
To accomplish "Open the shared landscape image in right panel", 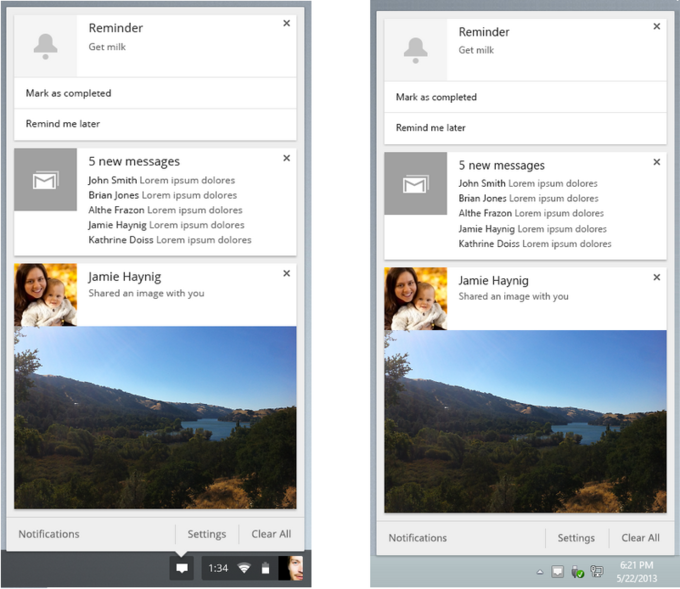I will point(525,421).
